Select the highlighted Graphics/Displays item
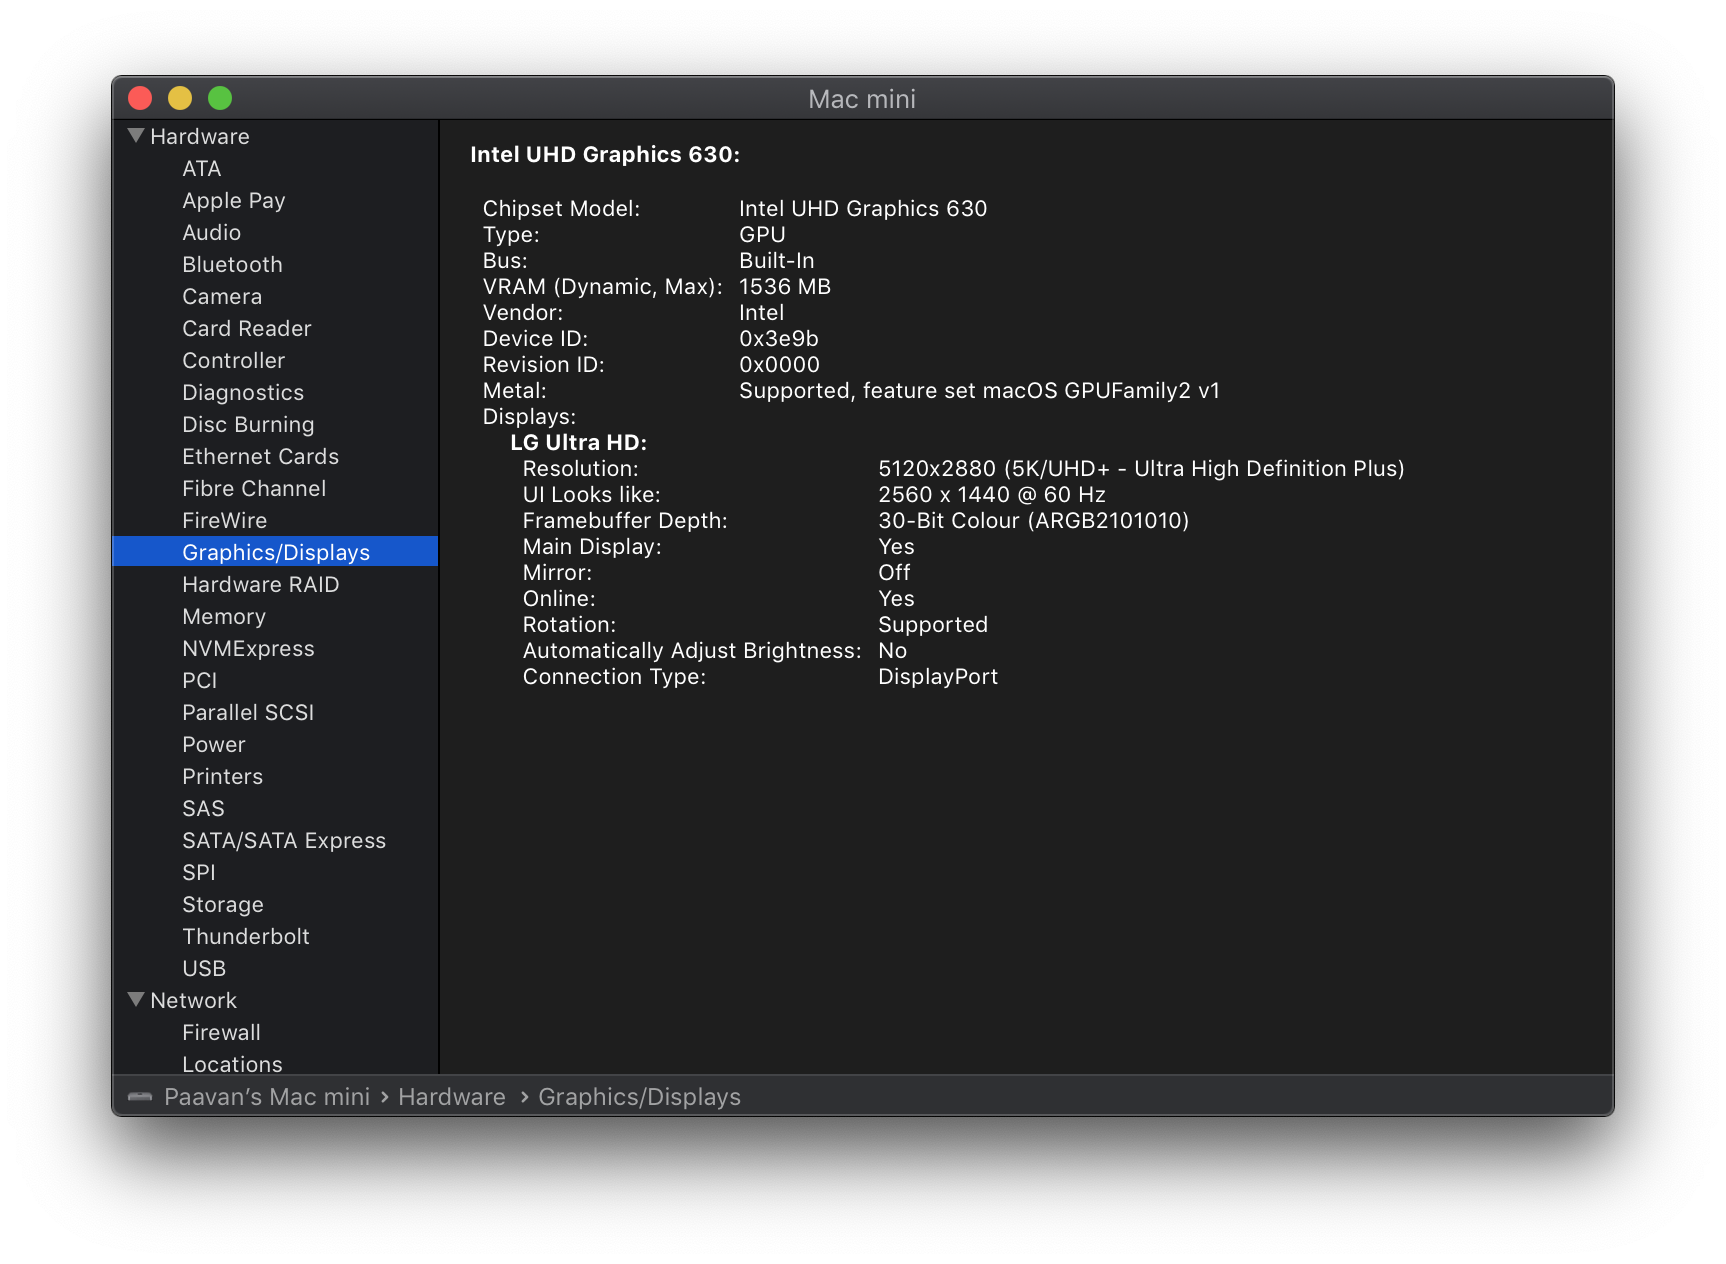Screen dimensions: 1726x1264 pyautogui.click(x=276, y=553)
